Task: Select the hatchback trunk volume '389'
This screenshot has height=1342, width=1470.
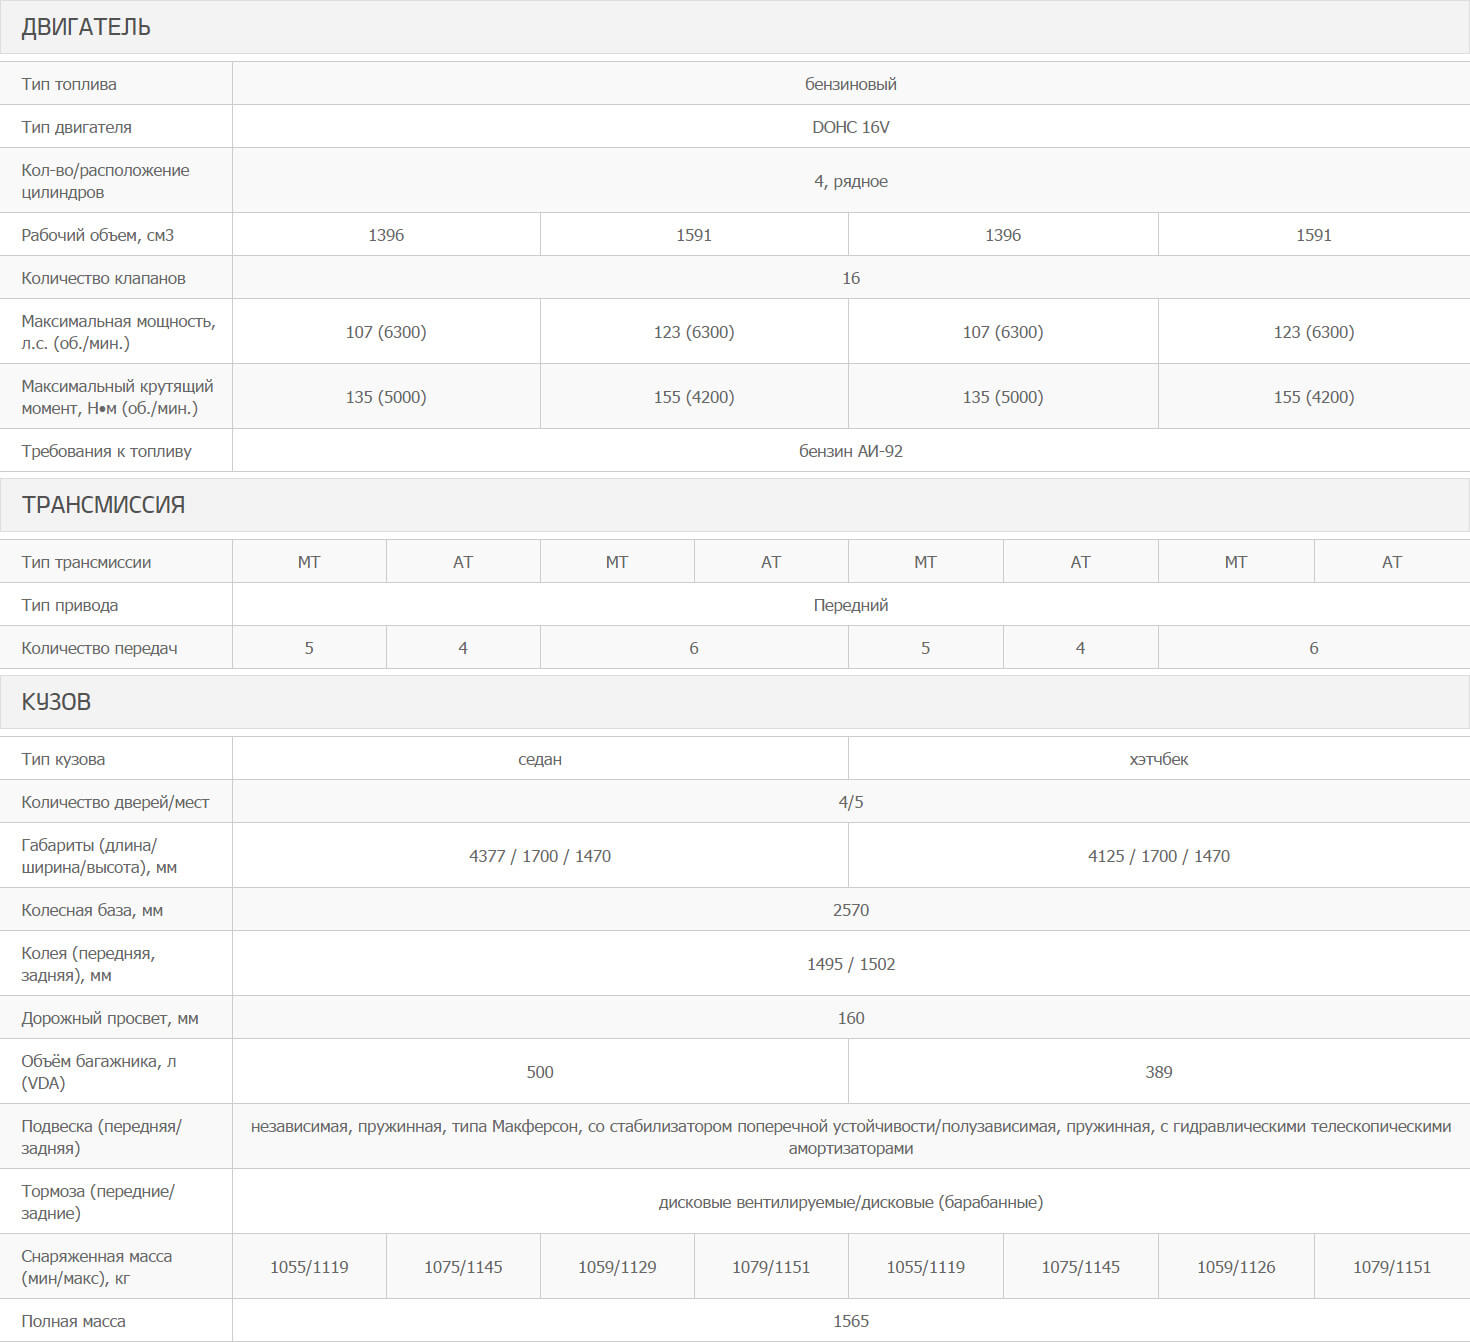Action: pos(1159,1072)
